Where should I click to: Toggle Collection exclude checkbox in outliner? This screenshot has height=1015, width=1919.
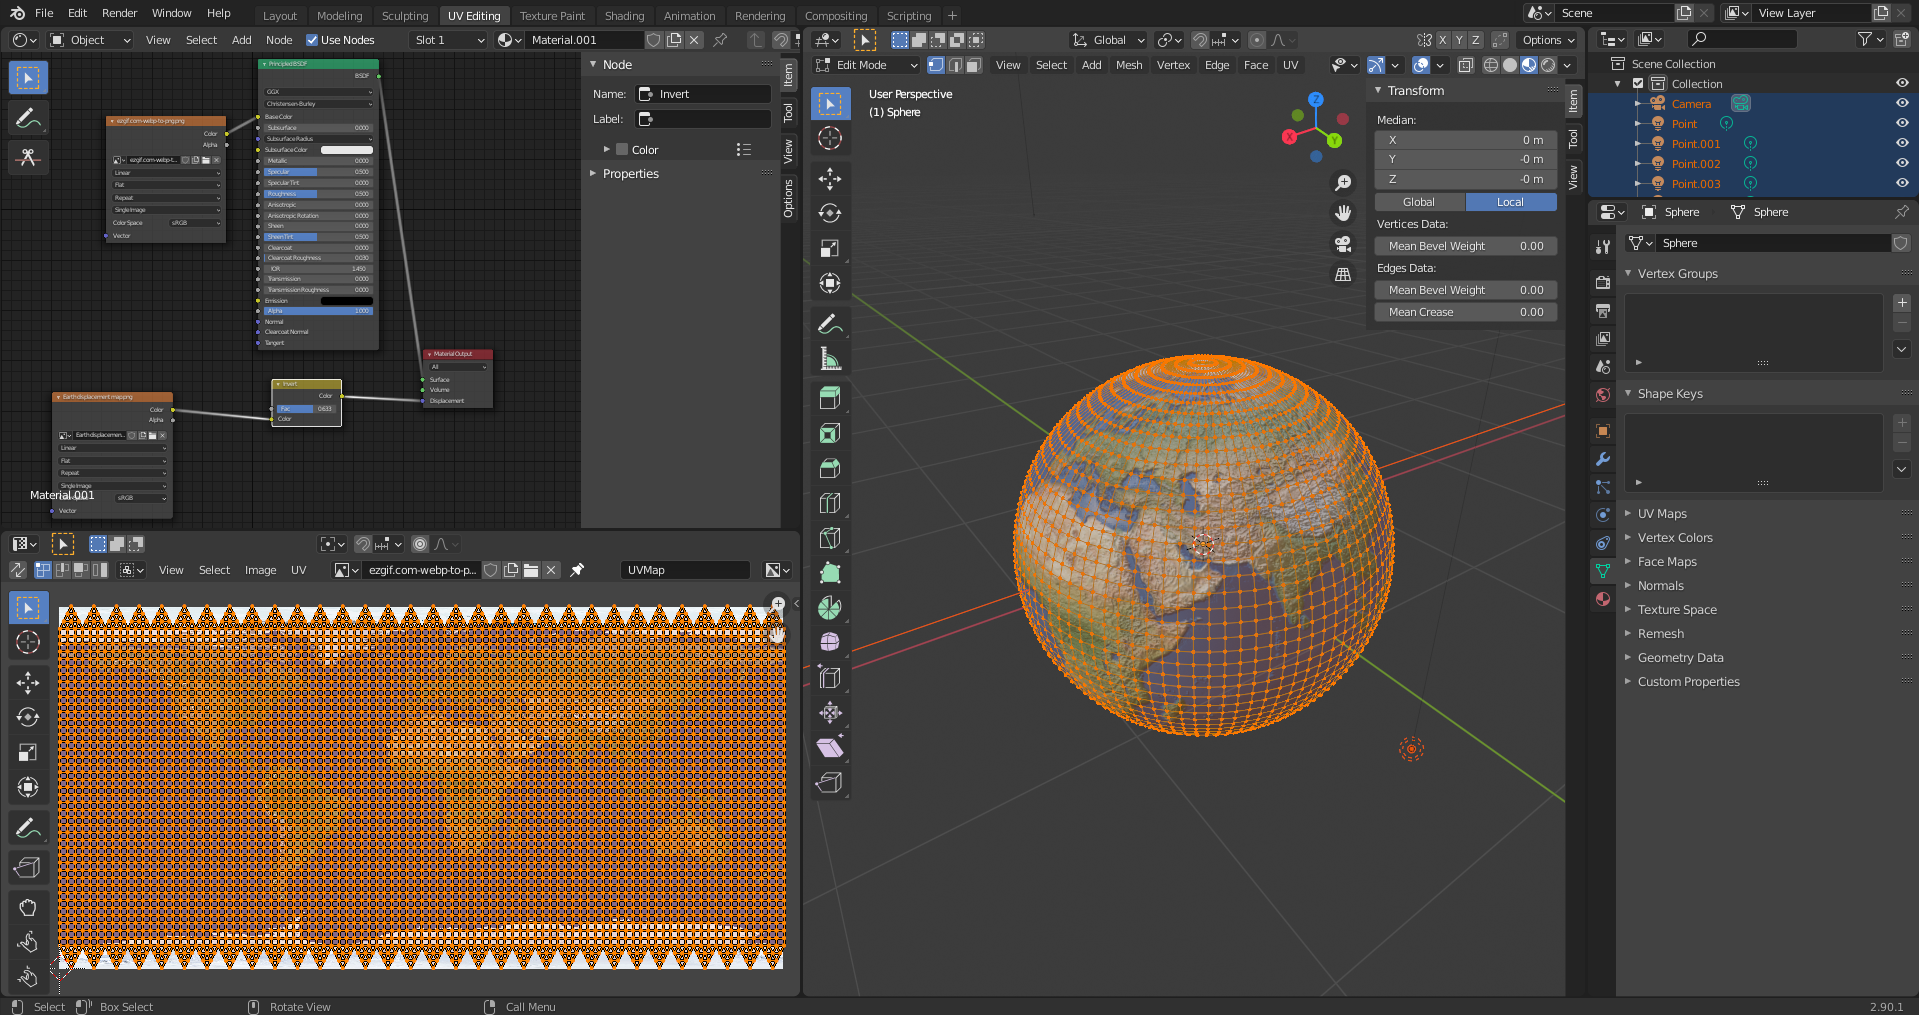click(1638, 84)
